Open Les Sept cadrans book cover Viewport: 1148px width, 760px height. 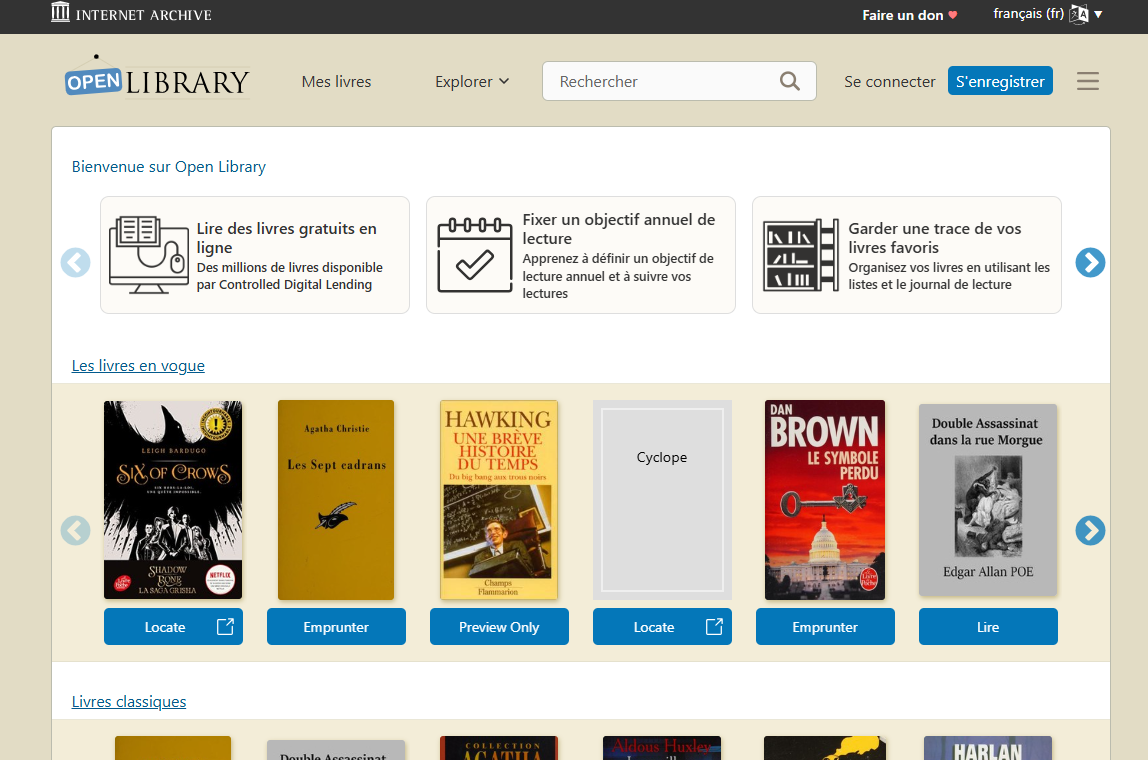[336, 500]
